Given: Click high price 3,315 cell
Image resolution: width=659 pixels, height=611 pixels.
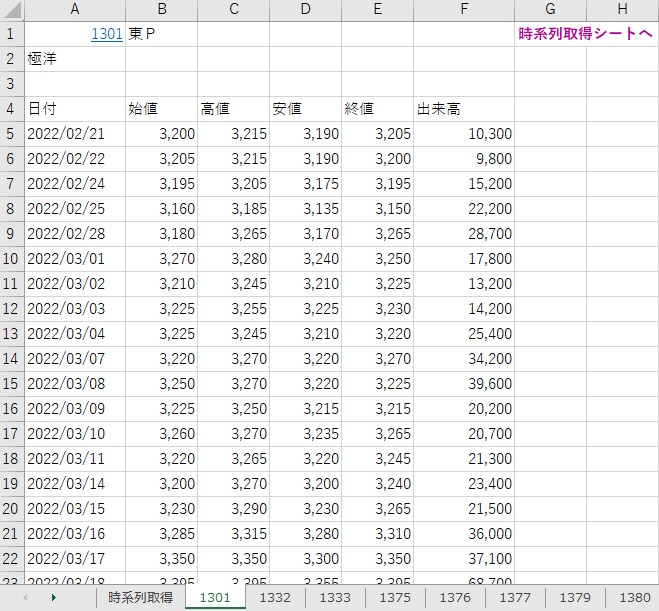Looking at the screenshot, I should (x=234, y=534).
